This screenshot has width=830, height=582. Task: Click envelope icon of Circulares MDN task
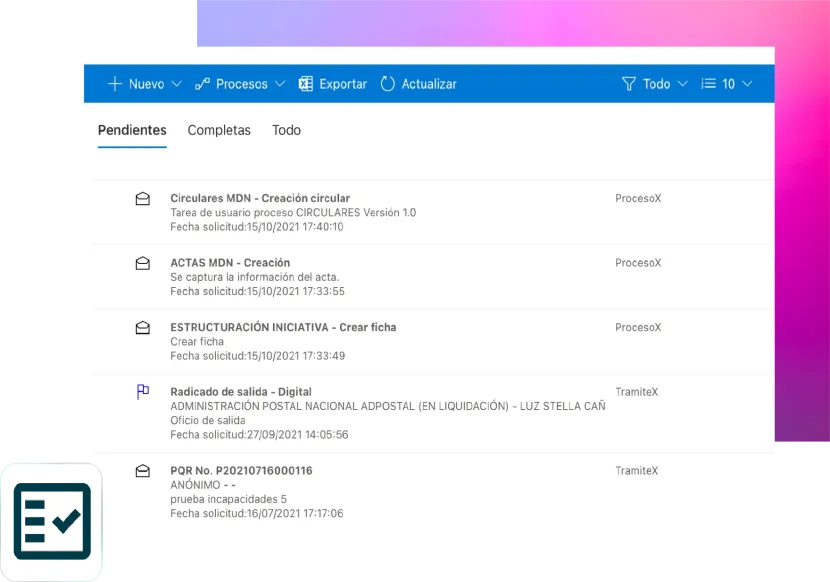(x=143, y=199)
